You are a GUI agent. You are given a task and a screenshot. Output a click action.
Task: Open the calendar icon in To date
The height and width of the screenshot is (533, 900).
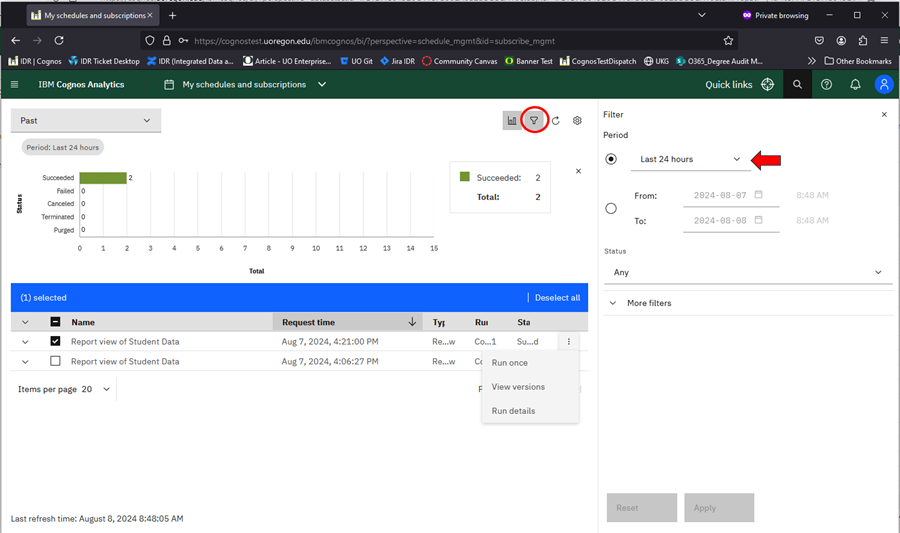[x=758, y=220]
